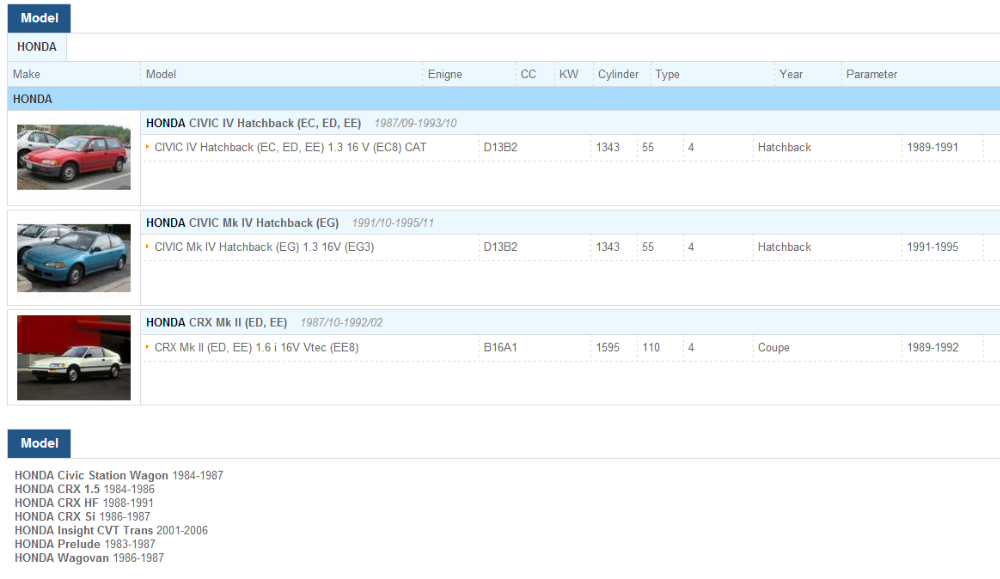Select HONDA Civic Station Wagon 1984-1987 entry

pyautogui.click(x=118, y=475)
